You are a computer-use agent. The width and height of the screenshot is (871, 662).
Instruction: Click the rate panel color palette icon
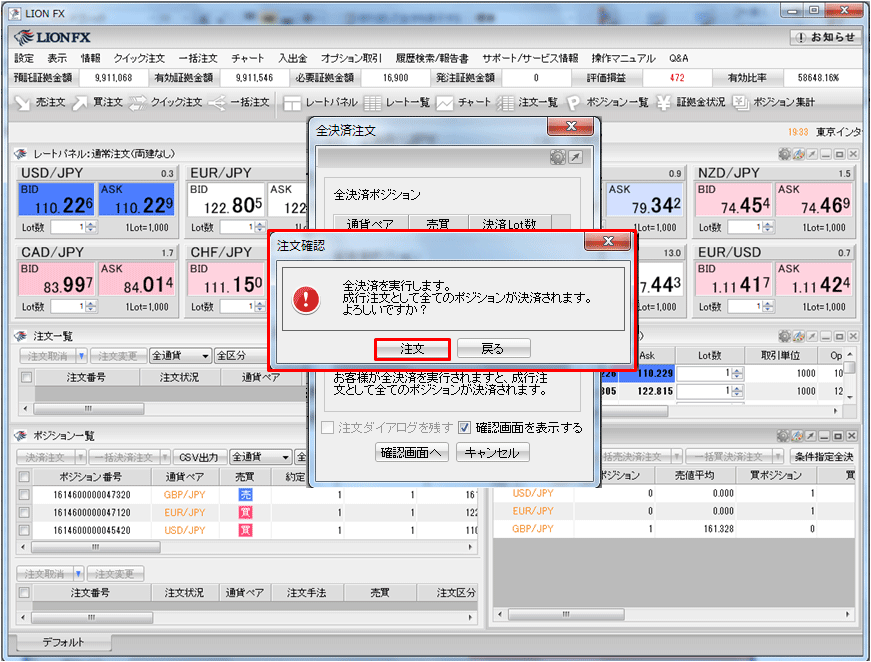pyautogui.click(x=798, y=154)
